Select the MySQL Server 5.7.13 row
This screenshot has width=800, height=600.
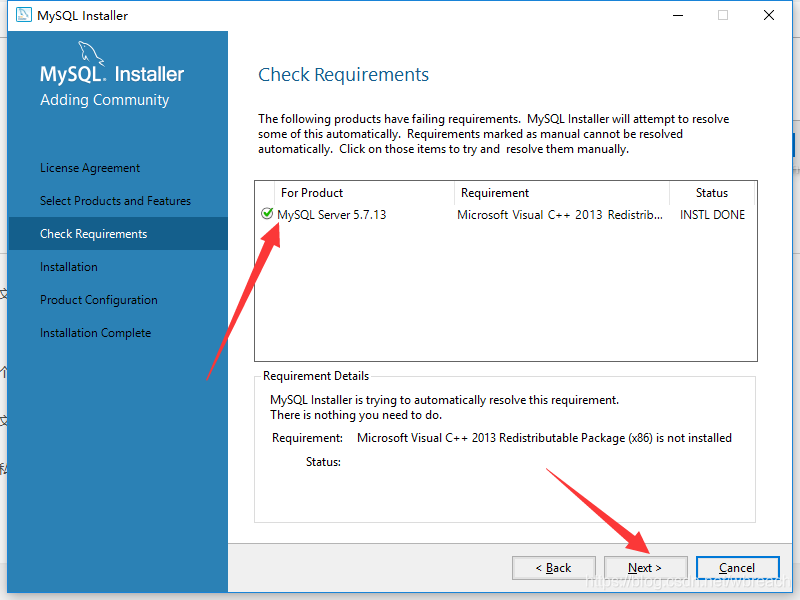(505, 215)
